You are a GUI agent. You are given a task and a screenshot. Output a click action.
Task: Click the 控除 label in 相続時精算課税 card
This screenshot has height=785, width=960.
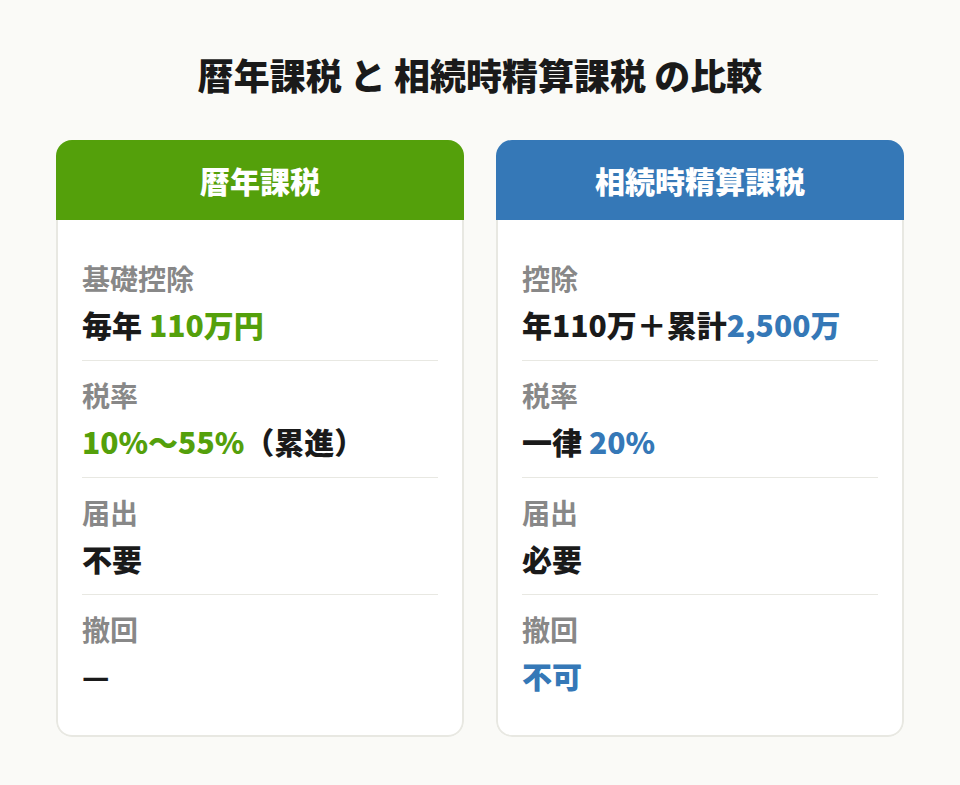coord(550,280)
